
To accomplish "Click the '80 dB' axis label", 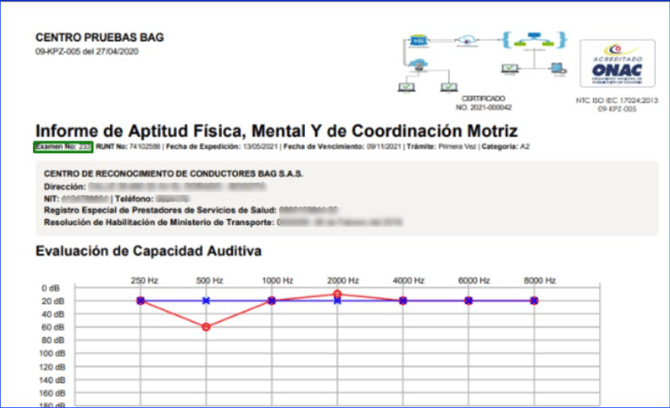I will (53, 340).
